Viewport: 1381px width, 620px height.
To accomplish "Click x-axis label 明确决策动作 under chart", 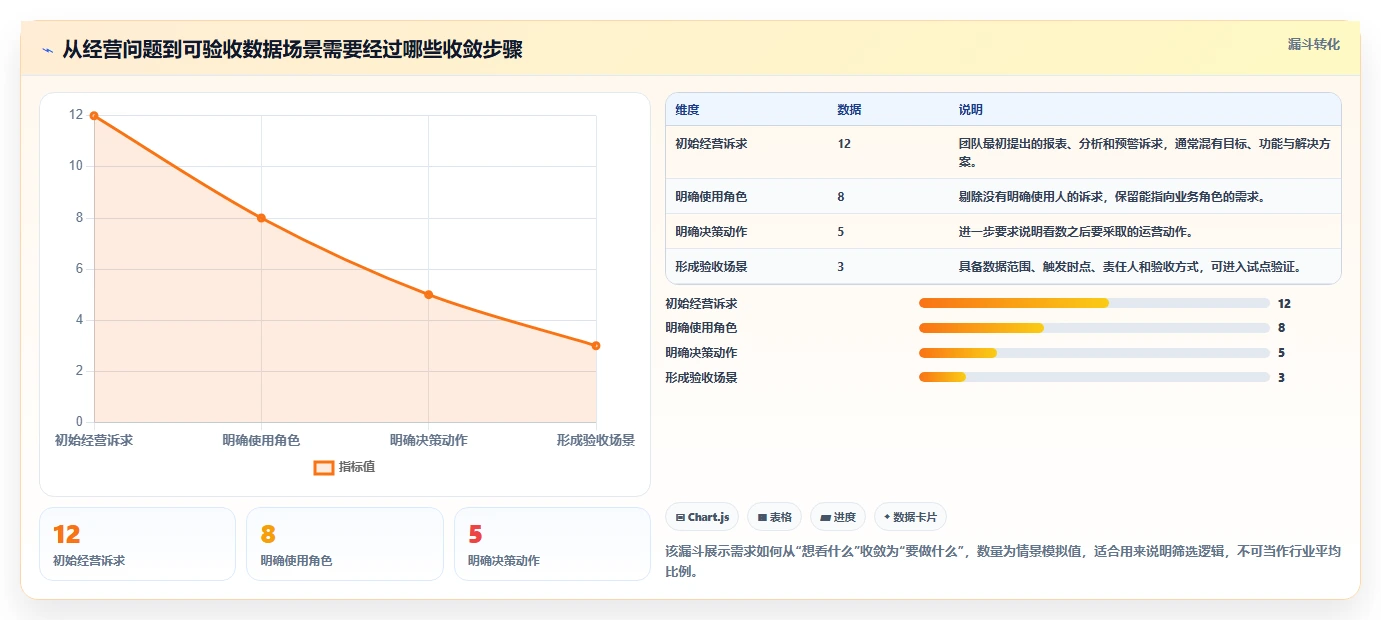I will [428, 440].
